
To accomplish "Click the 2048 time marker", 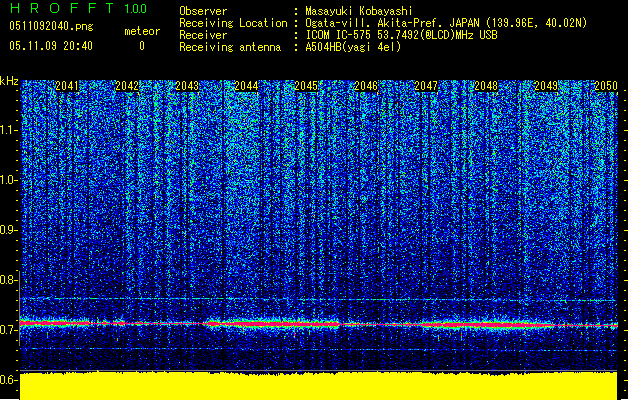I will click(486, 86).
